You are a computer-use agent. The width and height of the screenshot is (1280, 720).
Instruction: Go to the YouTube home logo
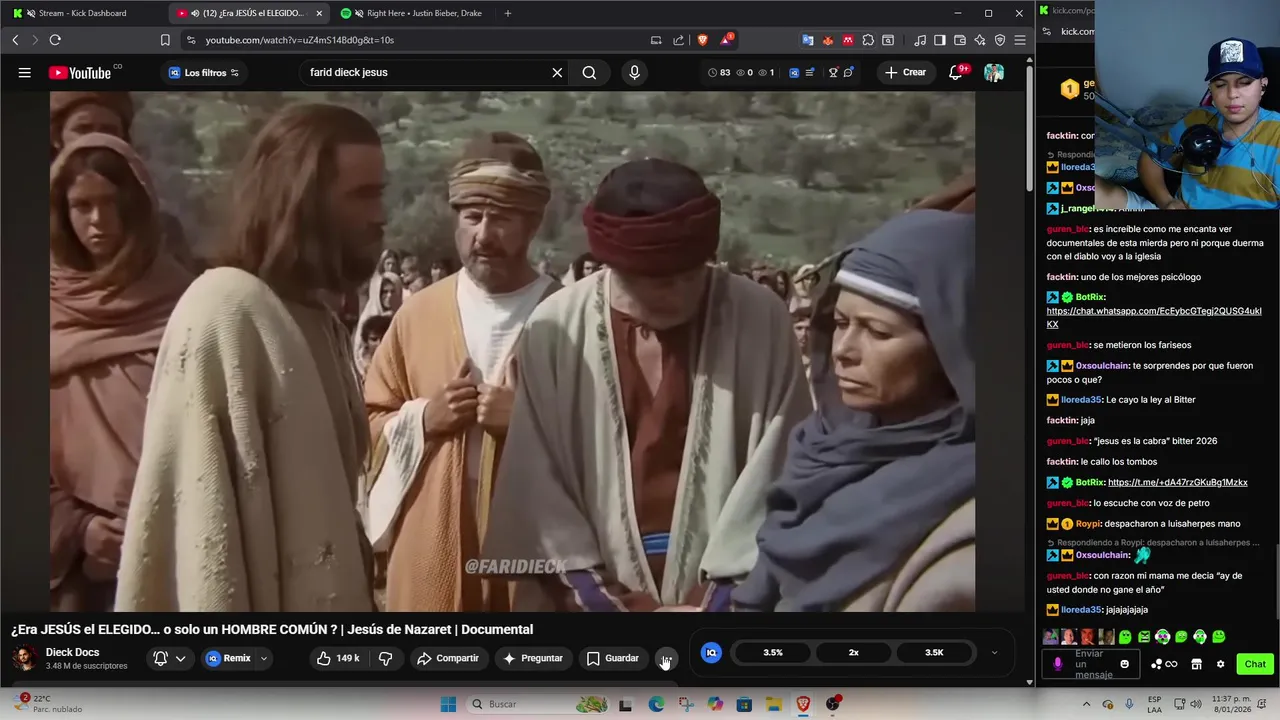click(x=80, y=72)
